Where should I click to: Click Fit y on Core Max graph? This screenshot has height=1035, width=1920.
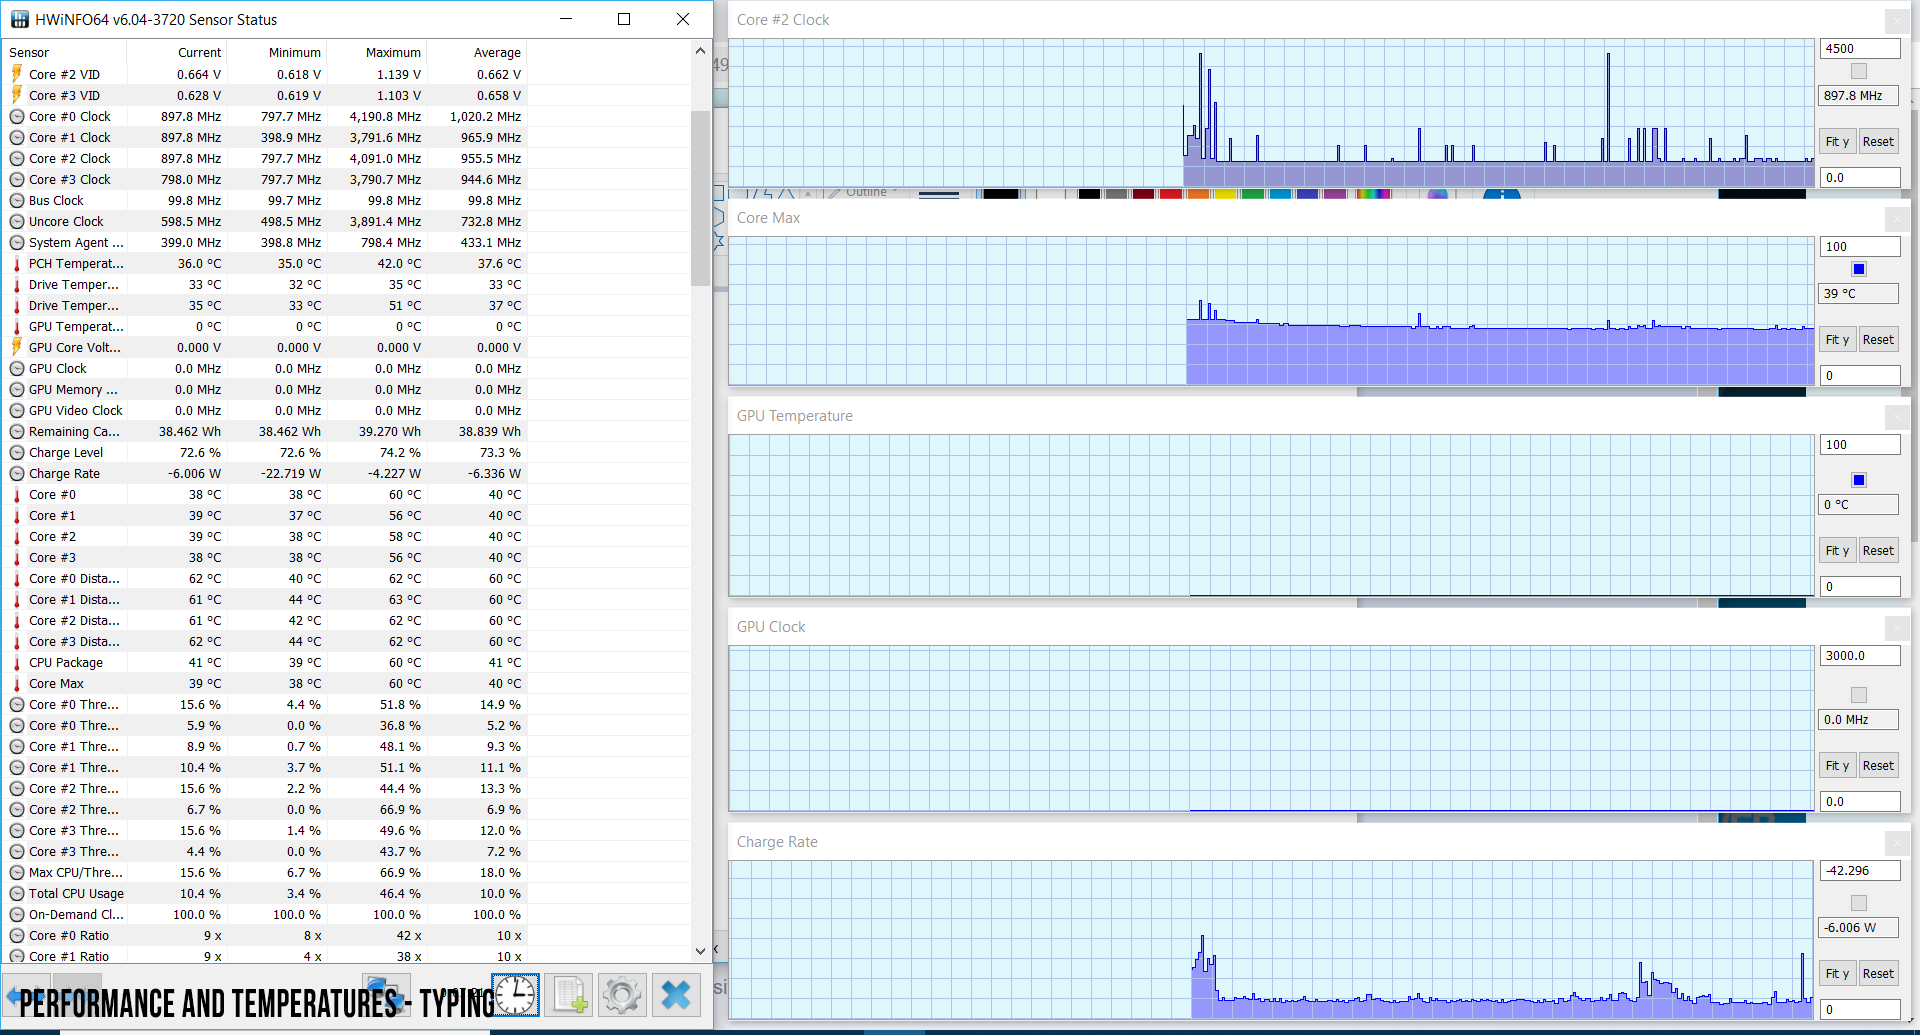[x=1837, y=340]
